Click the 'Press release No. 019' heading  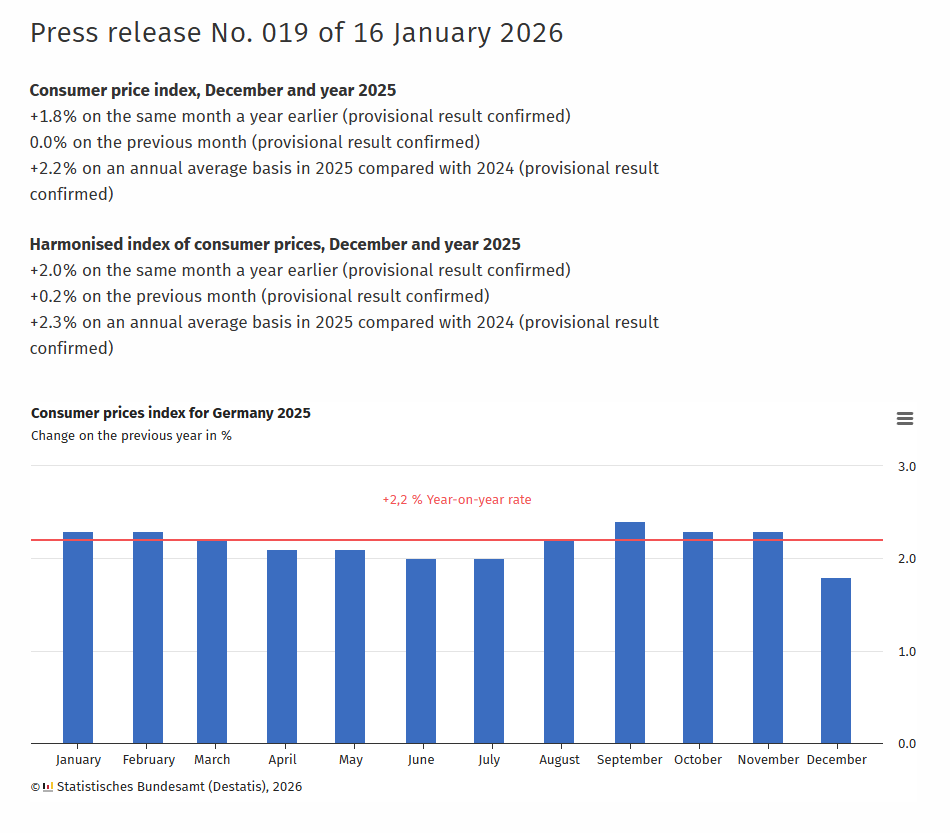click(x=296, y=33)
